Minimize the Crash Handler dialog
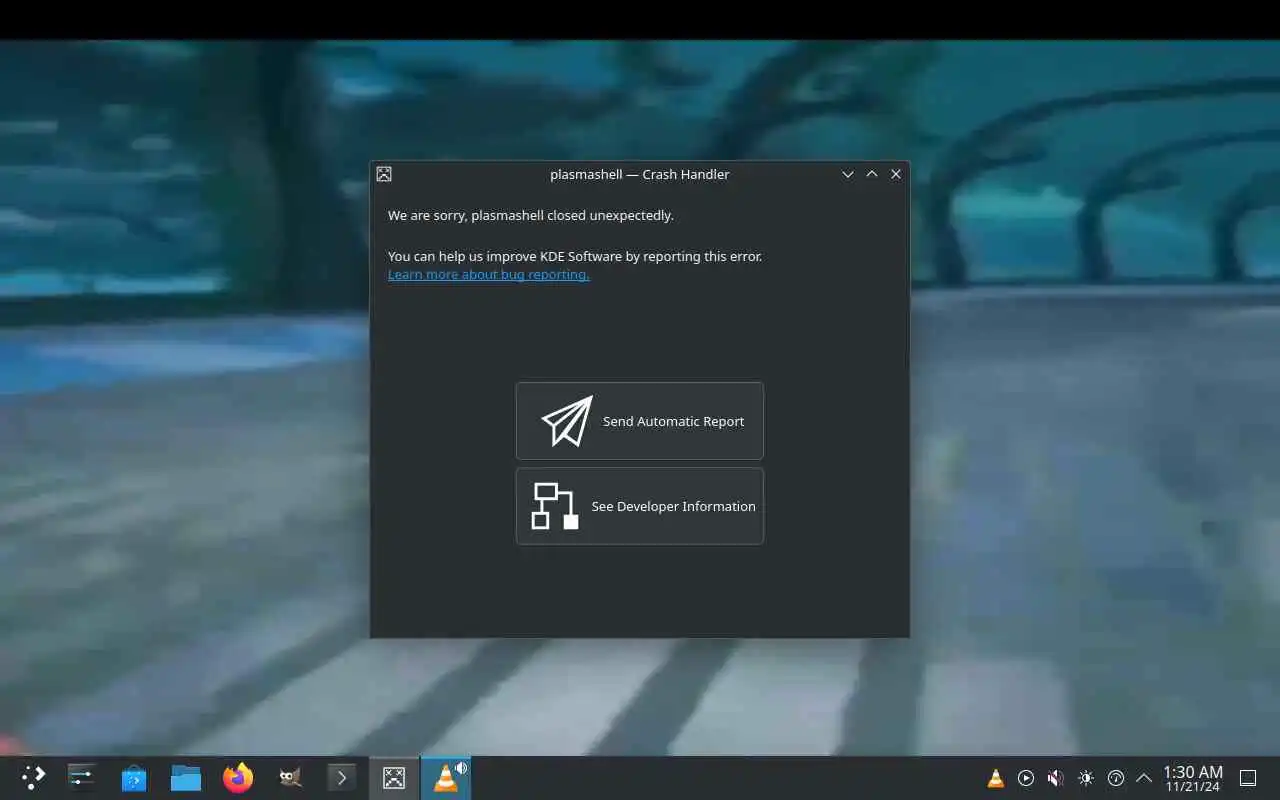Screen dimensions: 1280x800 coord(848,174)
